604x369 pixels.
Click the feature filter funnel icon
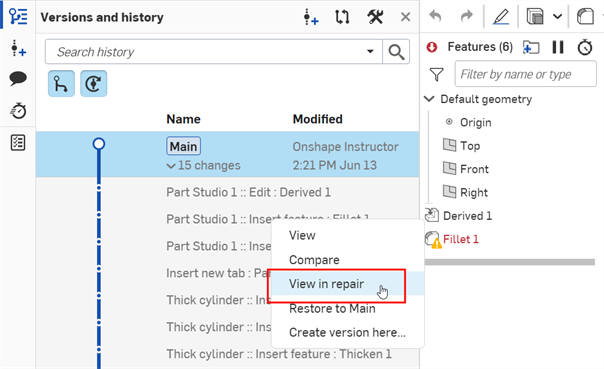pyautogui.click(x=436, y=74)
